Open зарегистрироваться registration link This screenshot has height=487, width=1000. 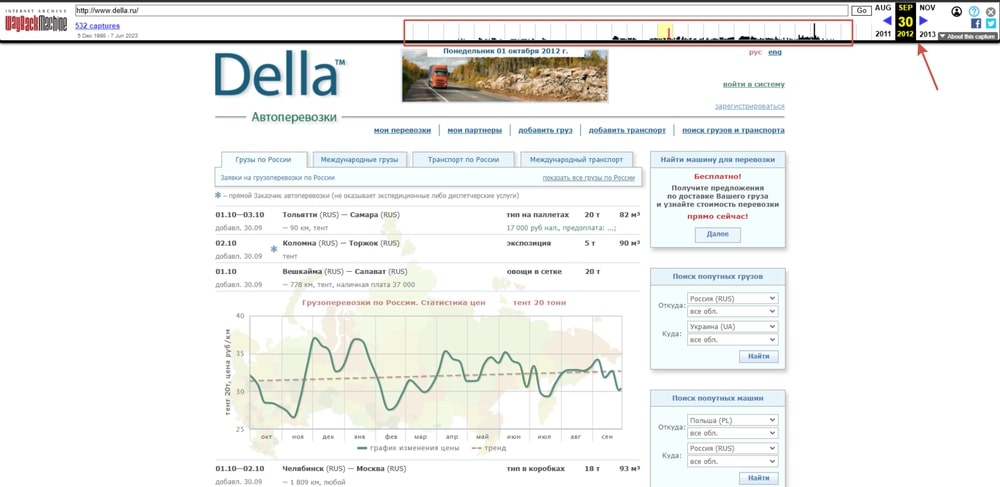[749, 106]
